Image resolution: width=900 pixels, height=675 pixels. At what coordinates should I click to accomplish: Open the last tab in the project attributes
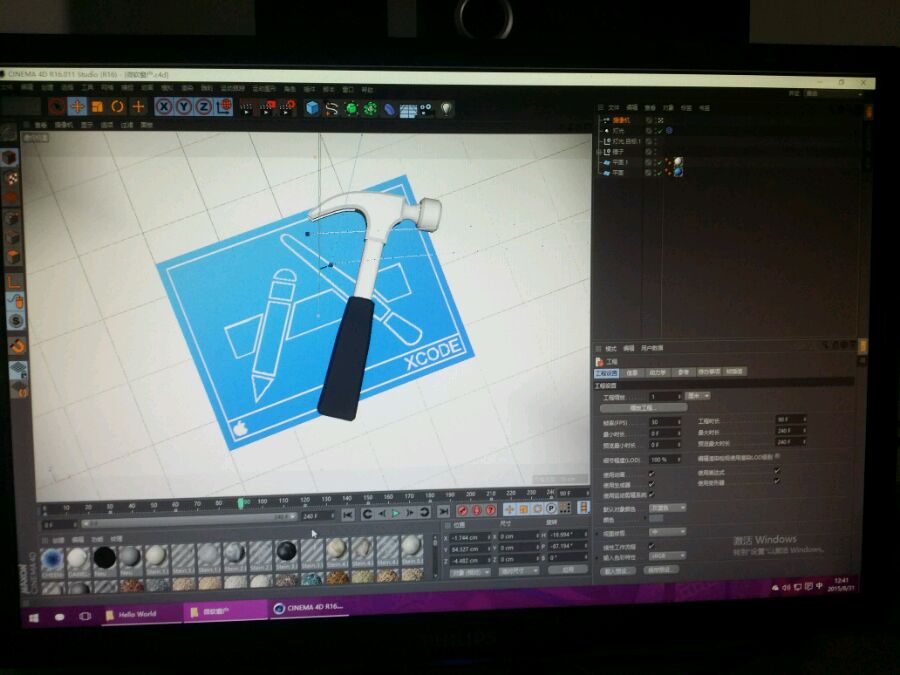[735, 371]
